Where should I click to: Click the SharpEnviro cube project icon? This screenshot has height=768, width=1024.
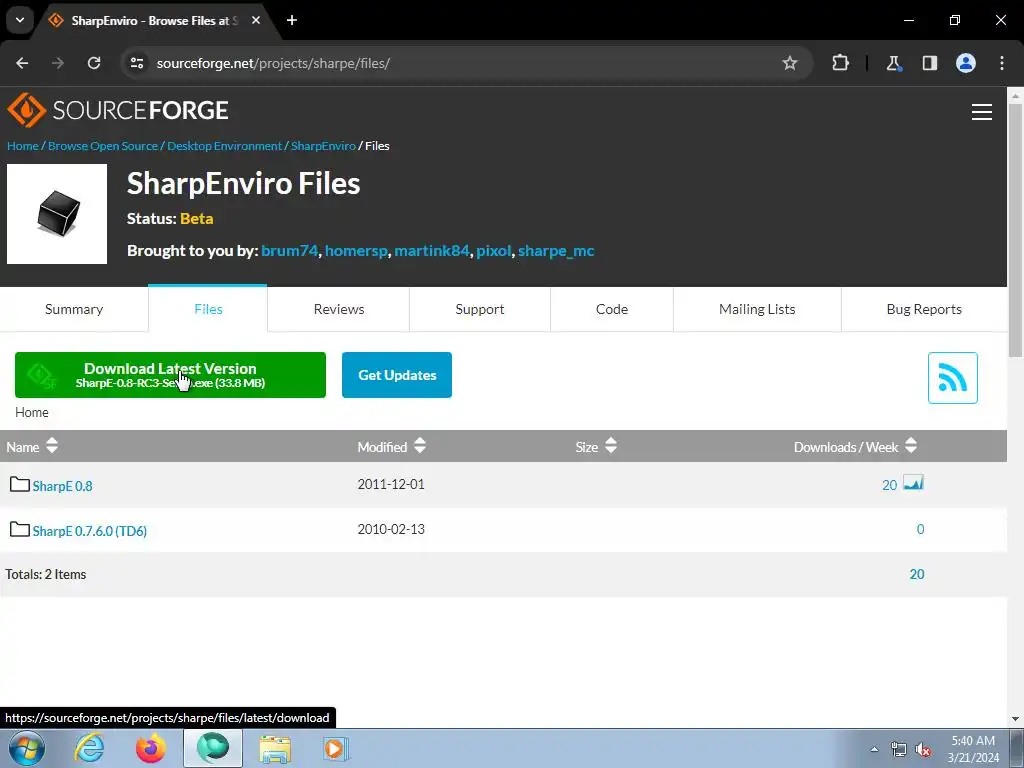(57, 214)
